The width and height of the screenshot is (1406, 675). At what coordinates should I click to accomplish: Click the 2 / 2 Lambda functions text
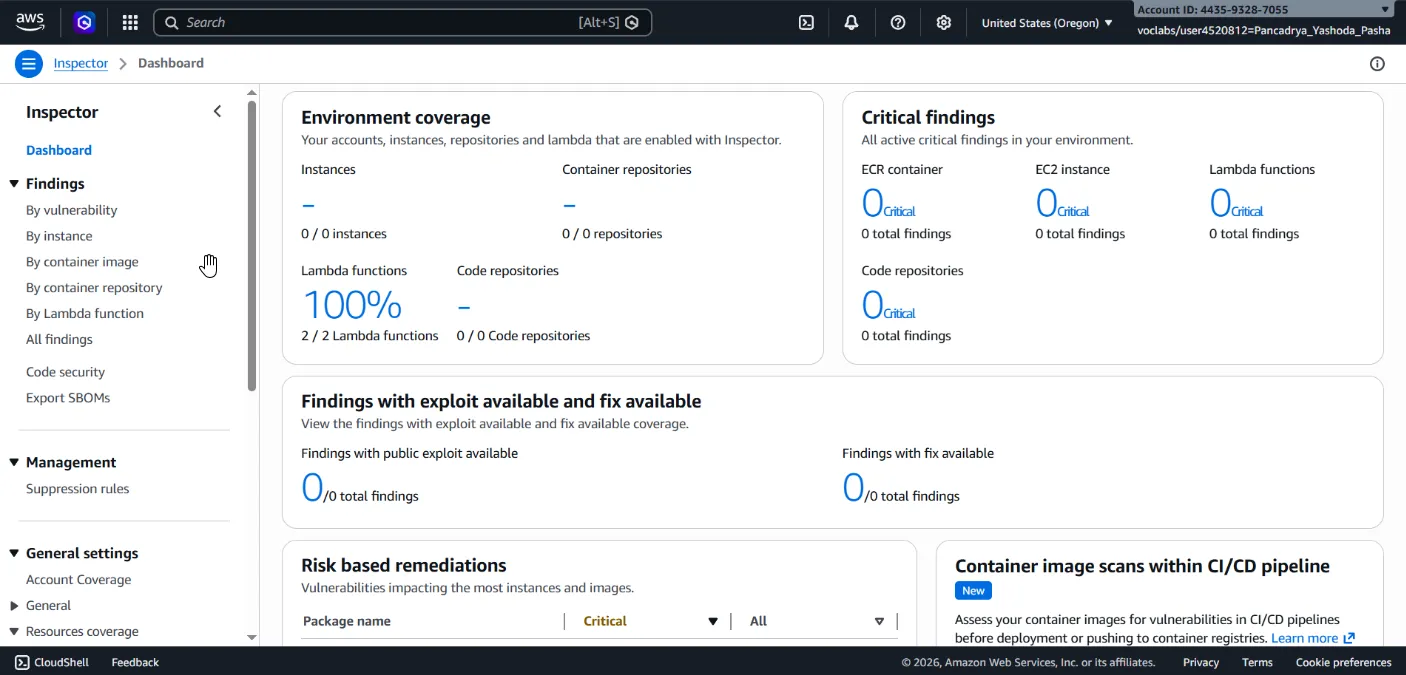coord(370,336)
